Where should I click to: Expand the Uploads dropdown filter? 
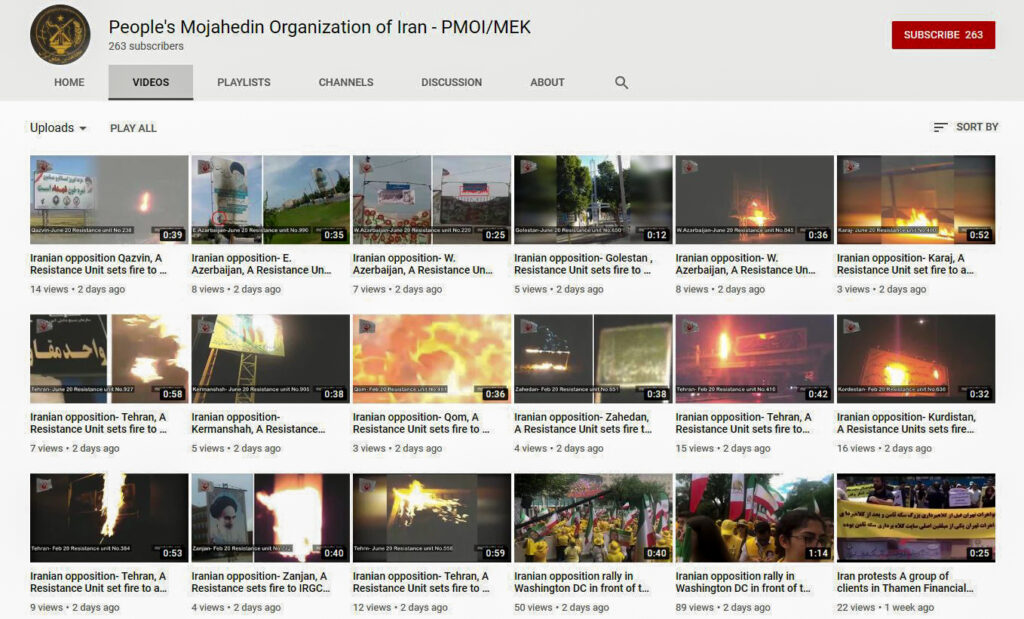click(58, 128)
